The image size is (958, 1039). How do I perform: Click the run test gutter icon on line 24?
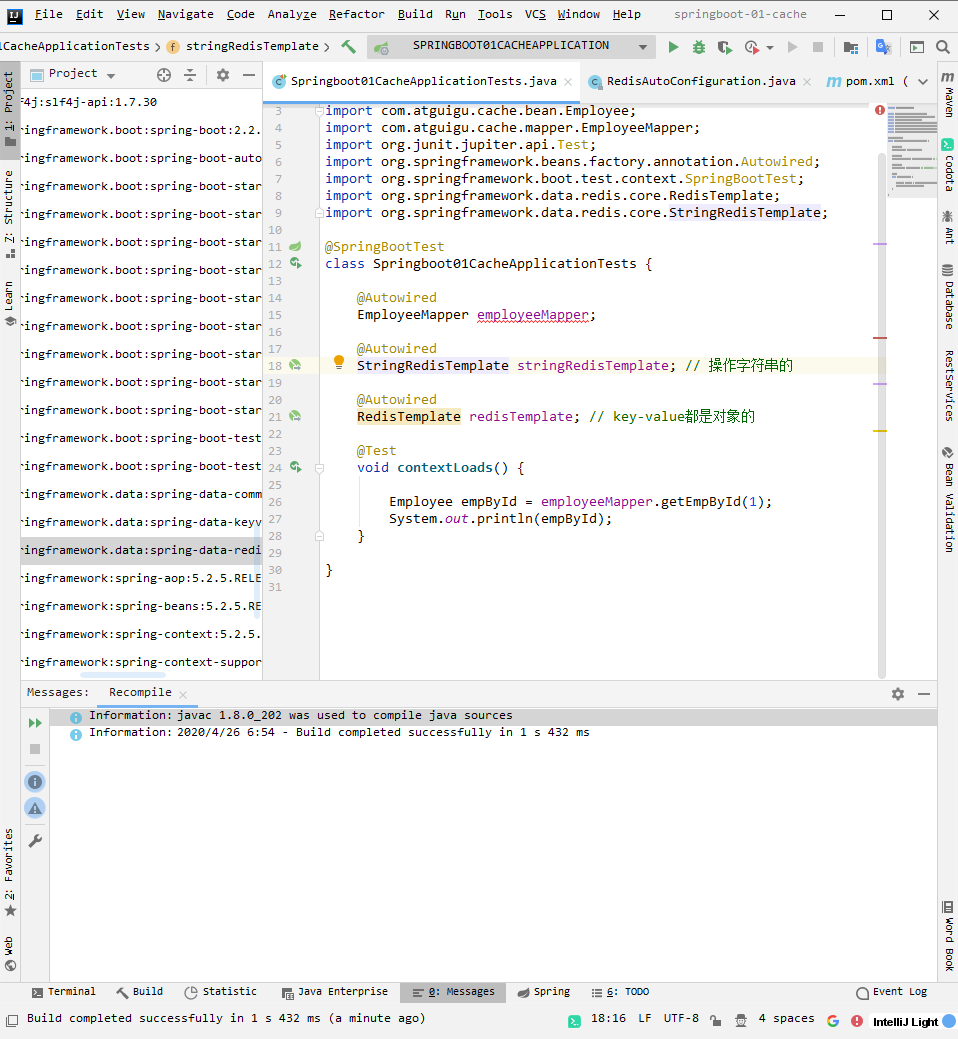point(295,467)
